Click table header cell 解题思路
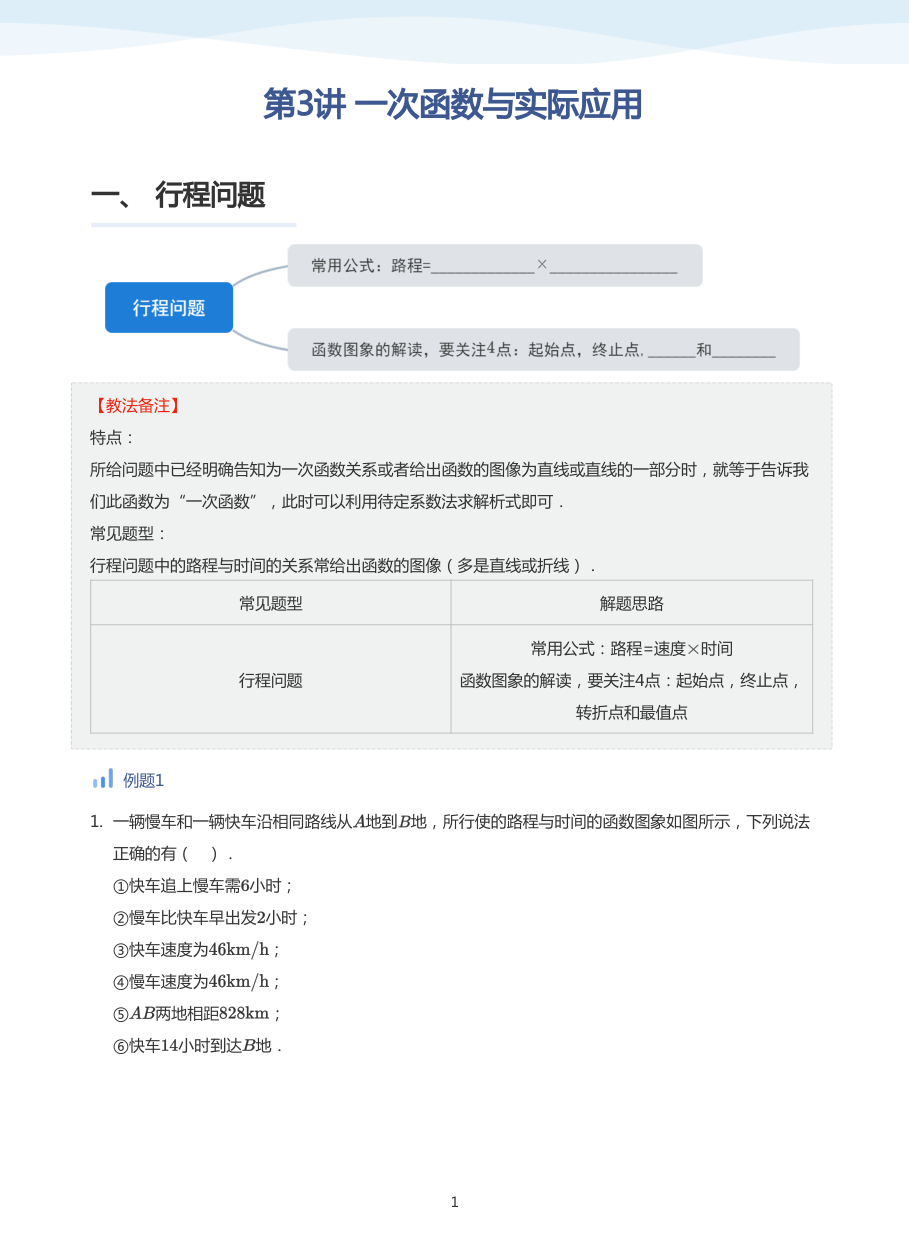Image resolution: width=909 pixels, height=1233 pixels. (632, 603)
